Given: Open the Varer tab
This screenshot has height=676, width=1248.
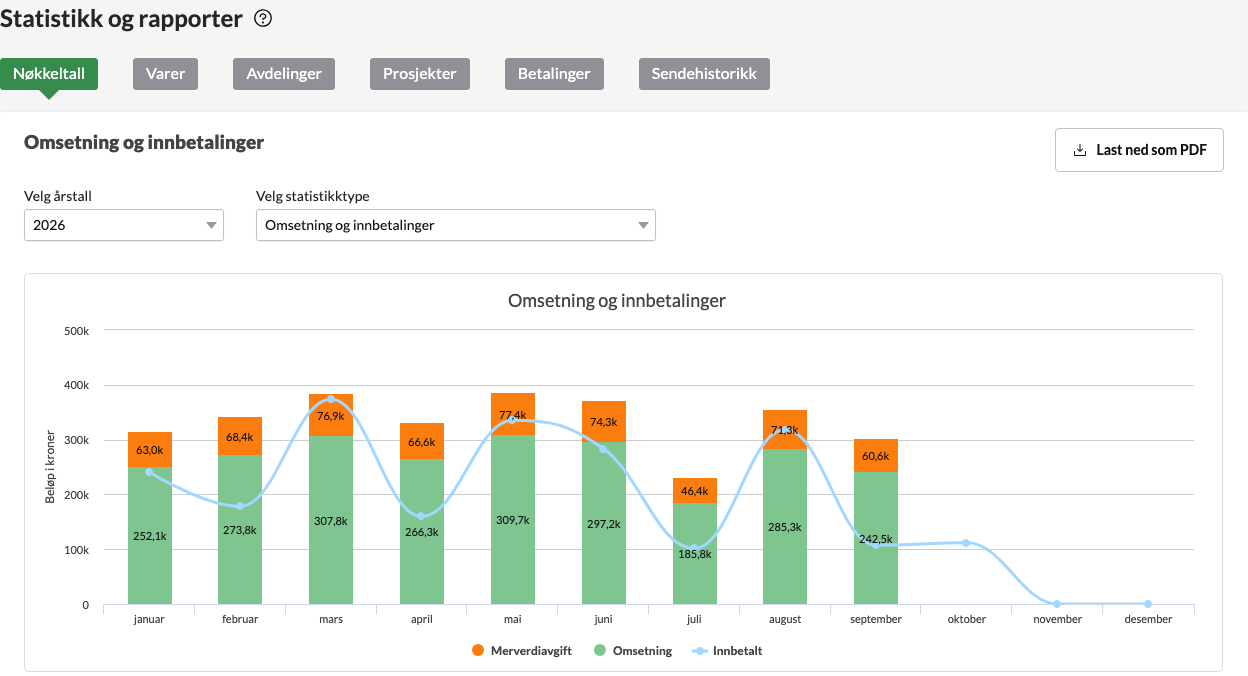Looking at the screenshot, I should (x=166, y=73).
